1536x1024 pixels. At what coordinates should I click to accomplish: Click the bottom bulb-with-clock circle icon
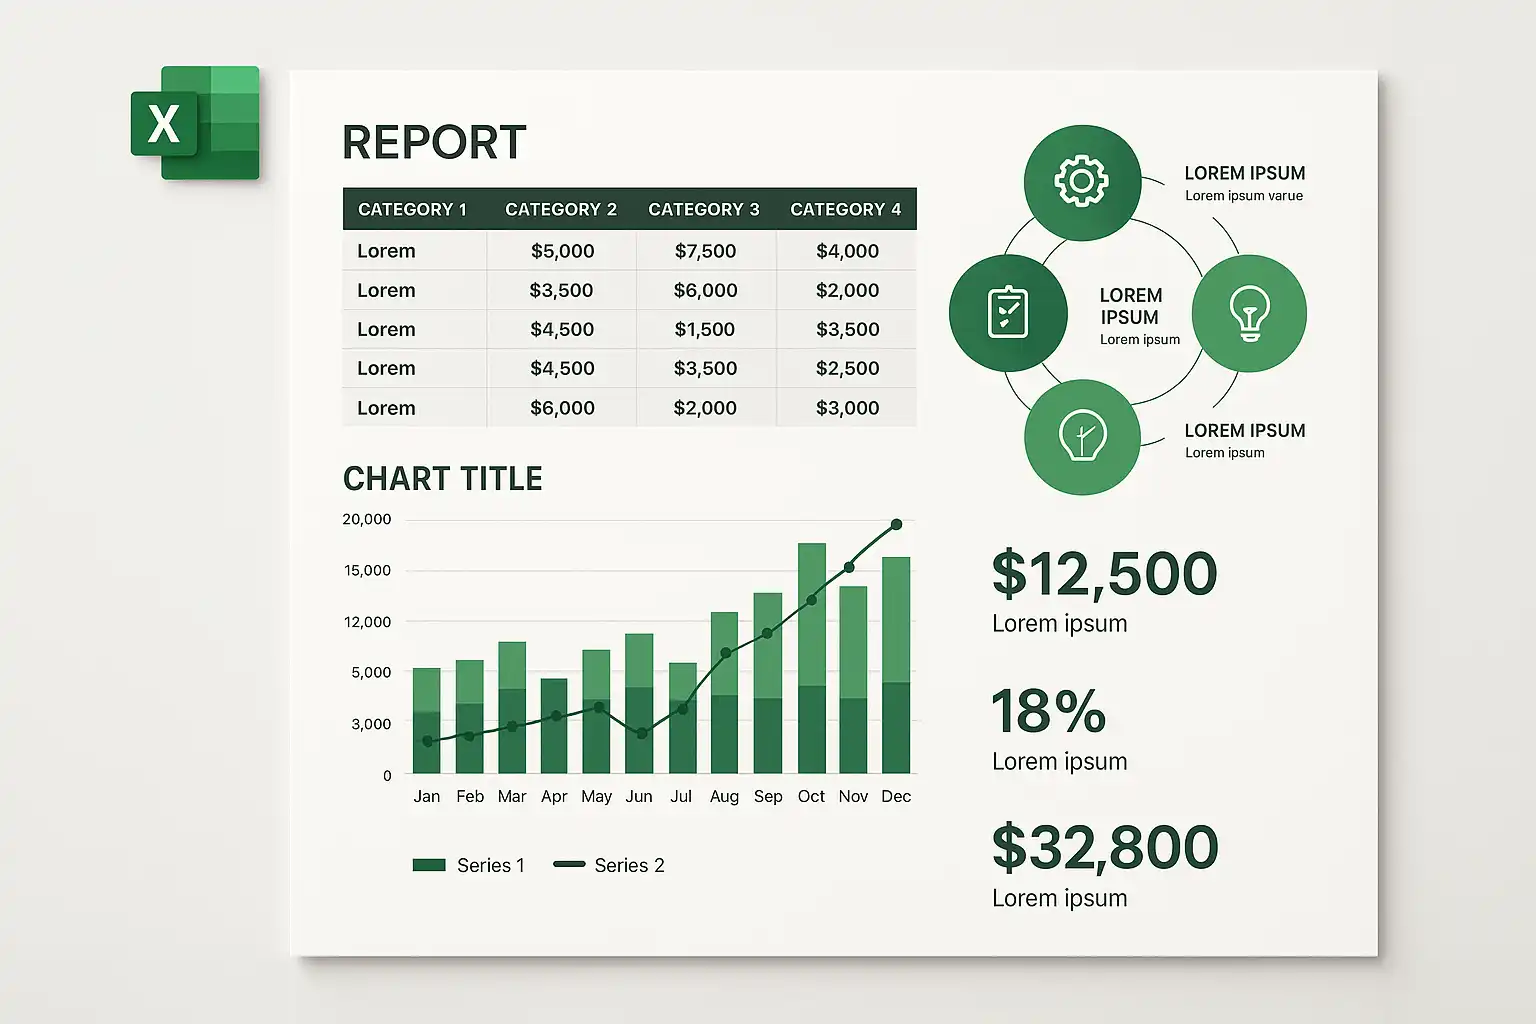(1082, 437)
